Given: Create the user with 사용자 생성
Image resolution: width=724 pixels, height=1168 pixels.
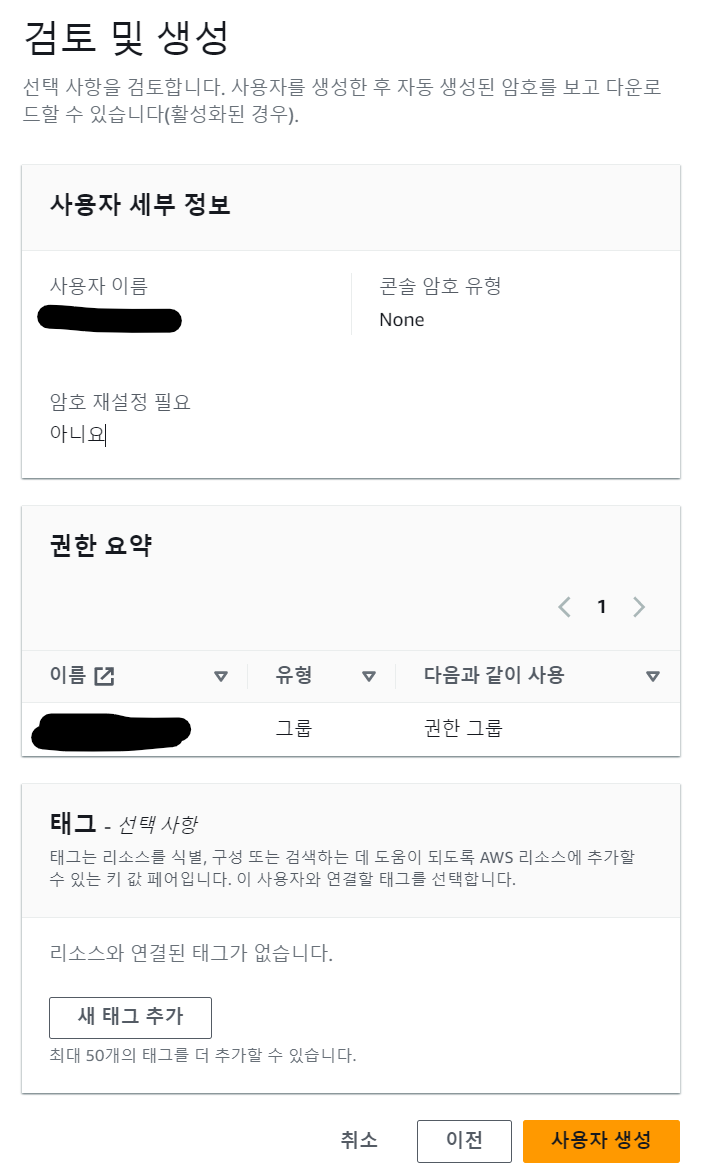Looking at the screenshot, I should pyautogui.click(x=601, y=1140).
